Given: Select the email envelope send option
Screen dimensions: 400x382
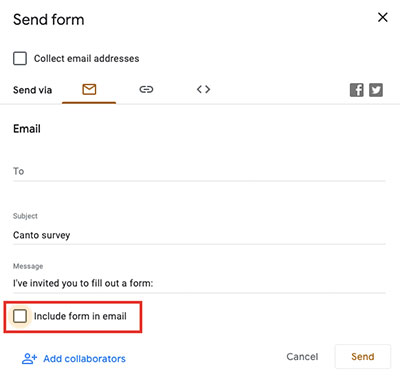Looking at the screenshot, I should coord(89,89).
